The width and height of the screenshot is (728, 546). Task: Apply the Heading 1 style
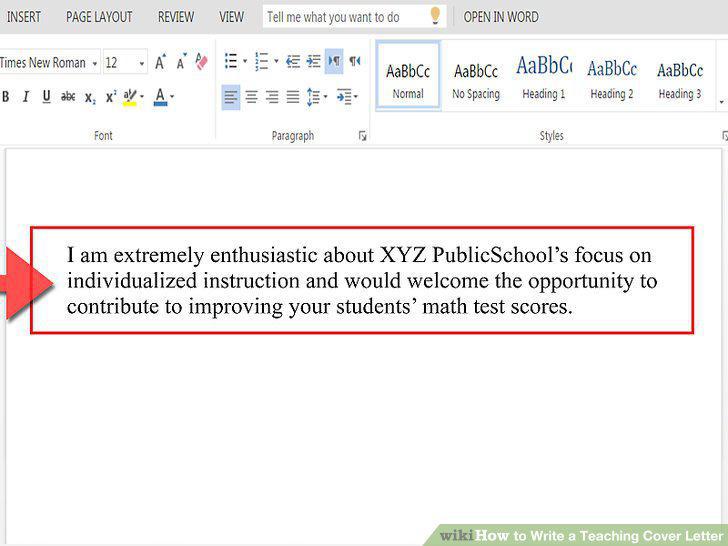coord(544,78)
